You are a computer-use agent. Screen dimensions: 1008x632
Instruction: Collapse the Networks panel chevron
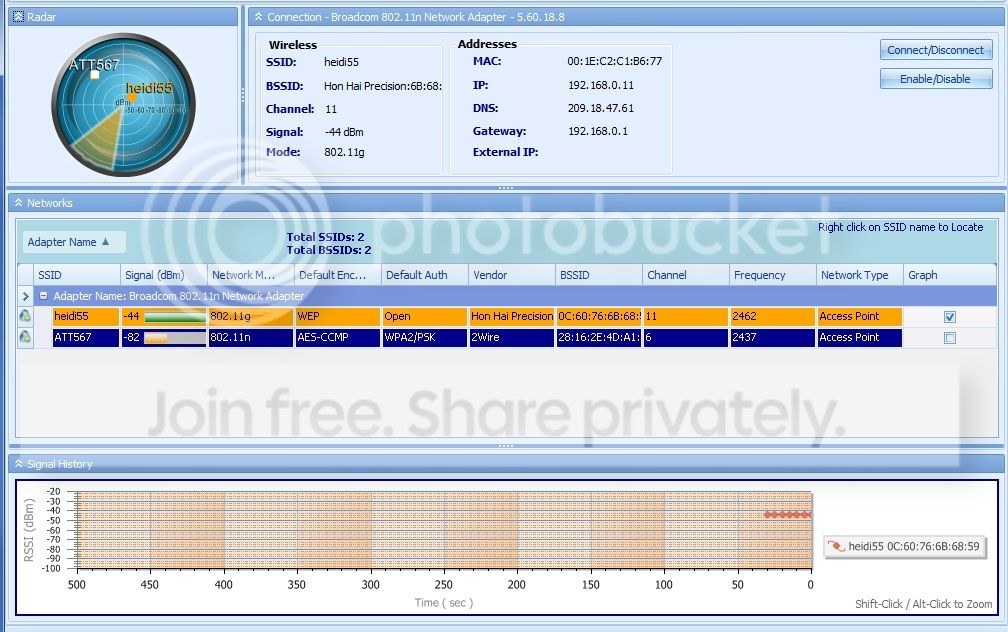coord(18,203)
